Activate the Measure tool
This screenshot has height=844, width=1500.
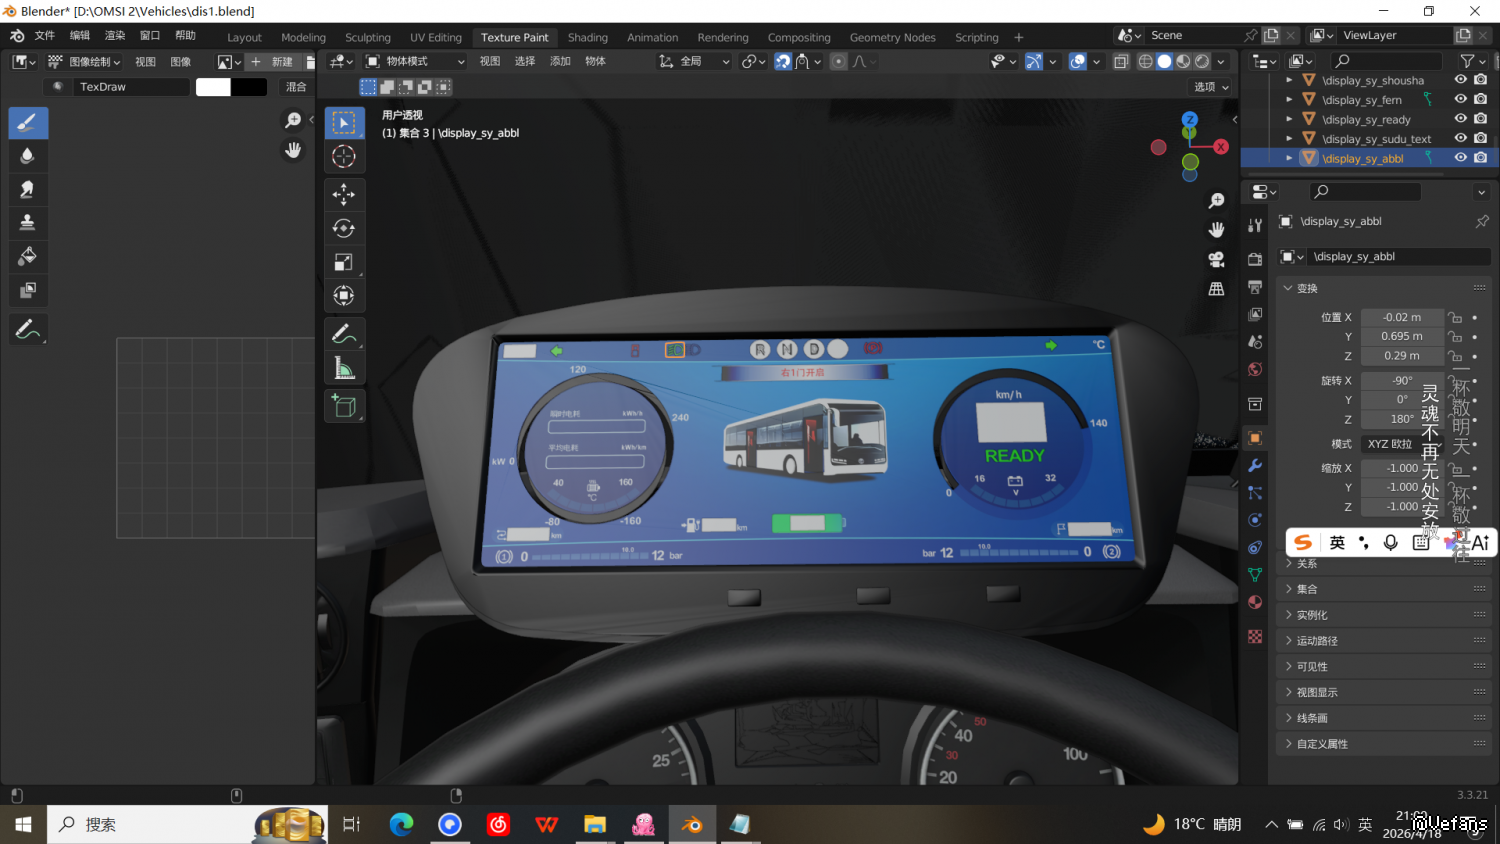point(343,369)
